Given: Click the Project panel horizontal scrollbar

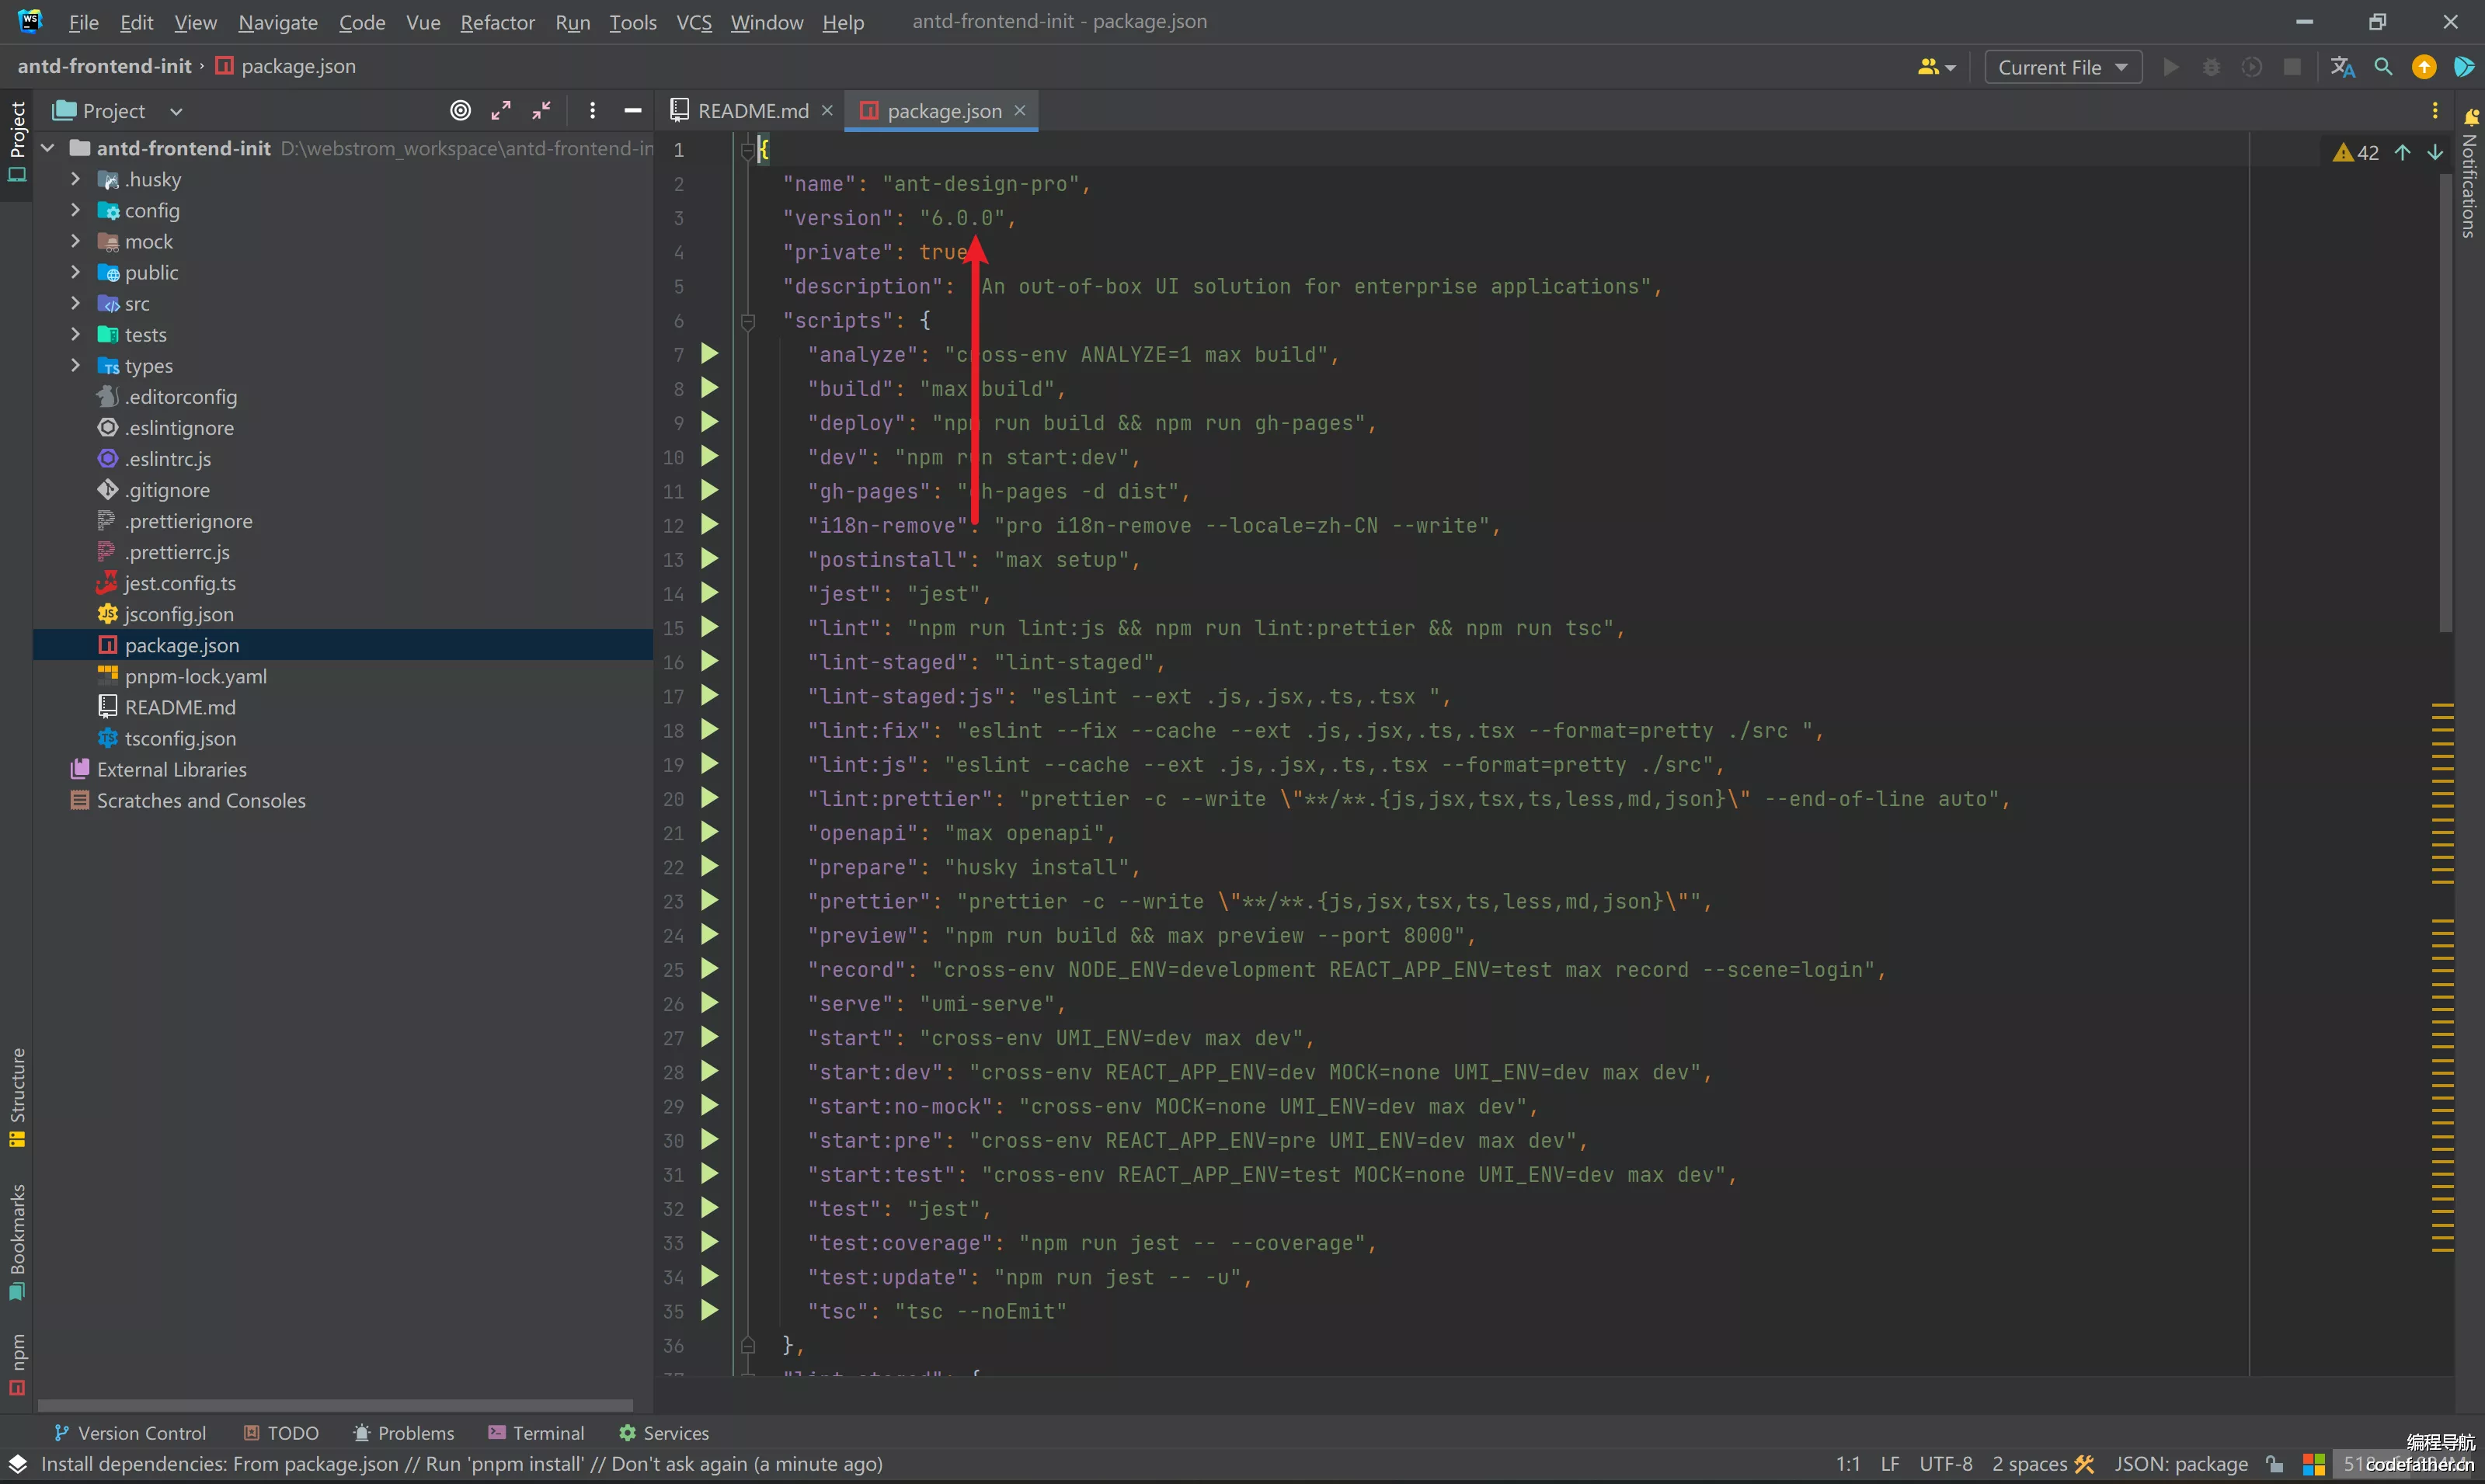Looking at the screenshot, I should click(335, 1404).
